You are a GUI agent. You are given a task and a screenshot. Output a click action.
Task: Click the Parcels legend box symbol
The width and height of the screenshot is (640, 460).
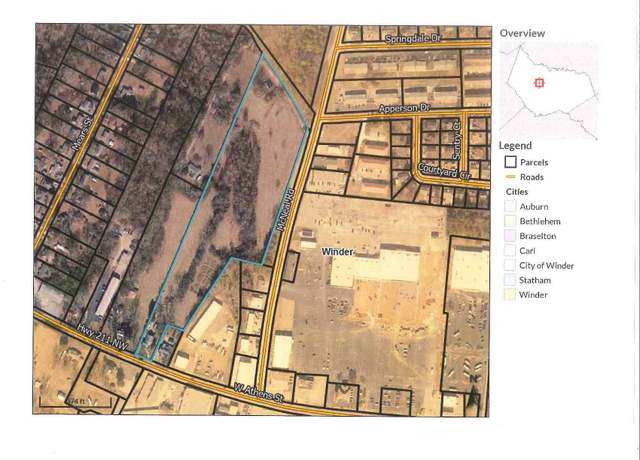pos(510,162)
